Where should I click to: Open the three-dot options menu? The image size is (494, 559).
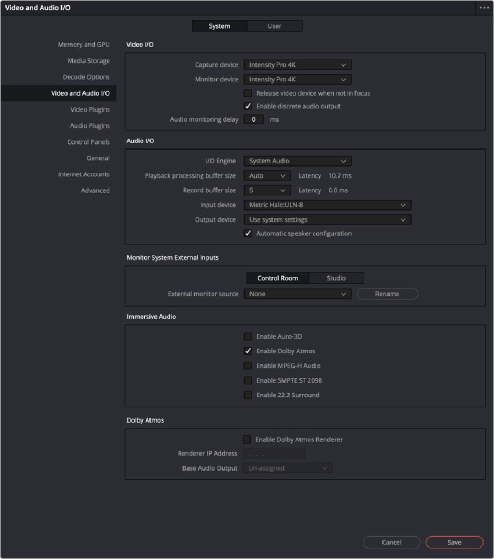[484, 7]
